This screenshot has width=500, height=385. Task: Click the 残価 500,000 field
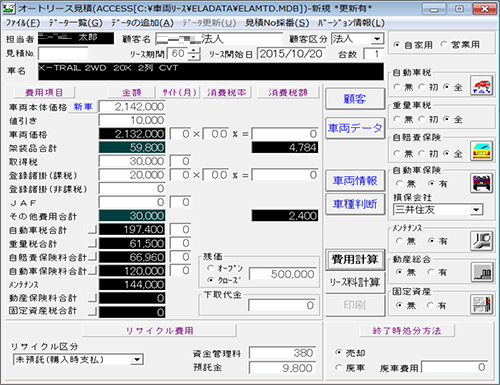pyautogui.click(x=282, y=274)
